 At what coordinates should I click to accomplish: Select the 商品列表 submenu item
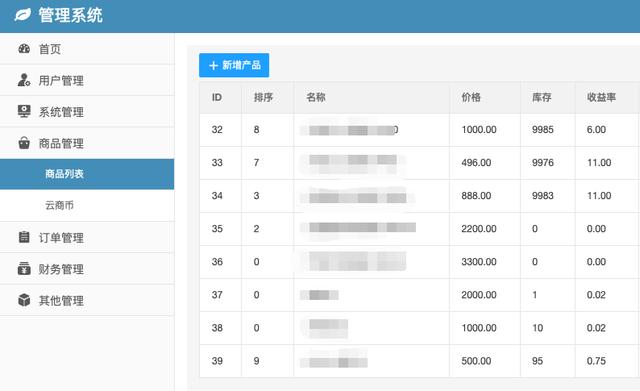pyautogui.click(x=87, y=174)
